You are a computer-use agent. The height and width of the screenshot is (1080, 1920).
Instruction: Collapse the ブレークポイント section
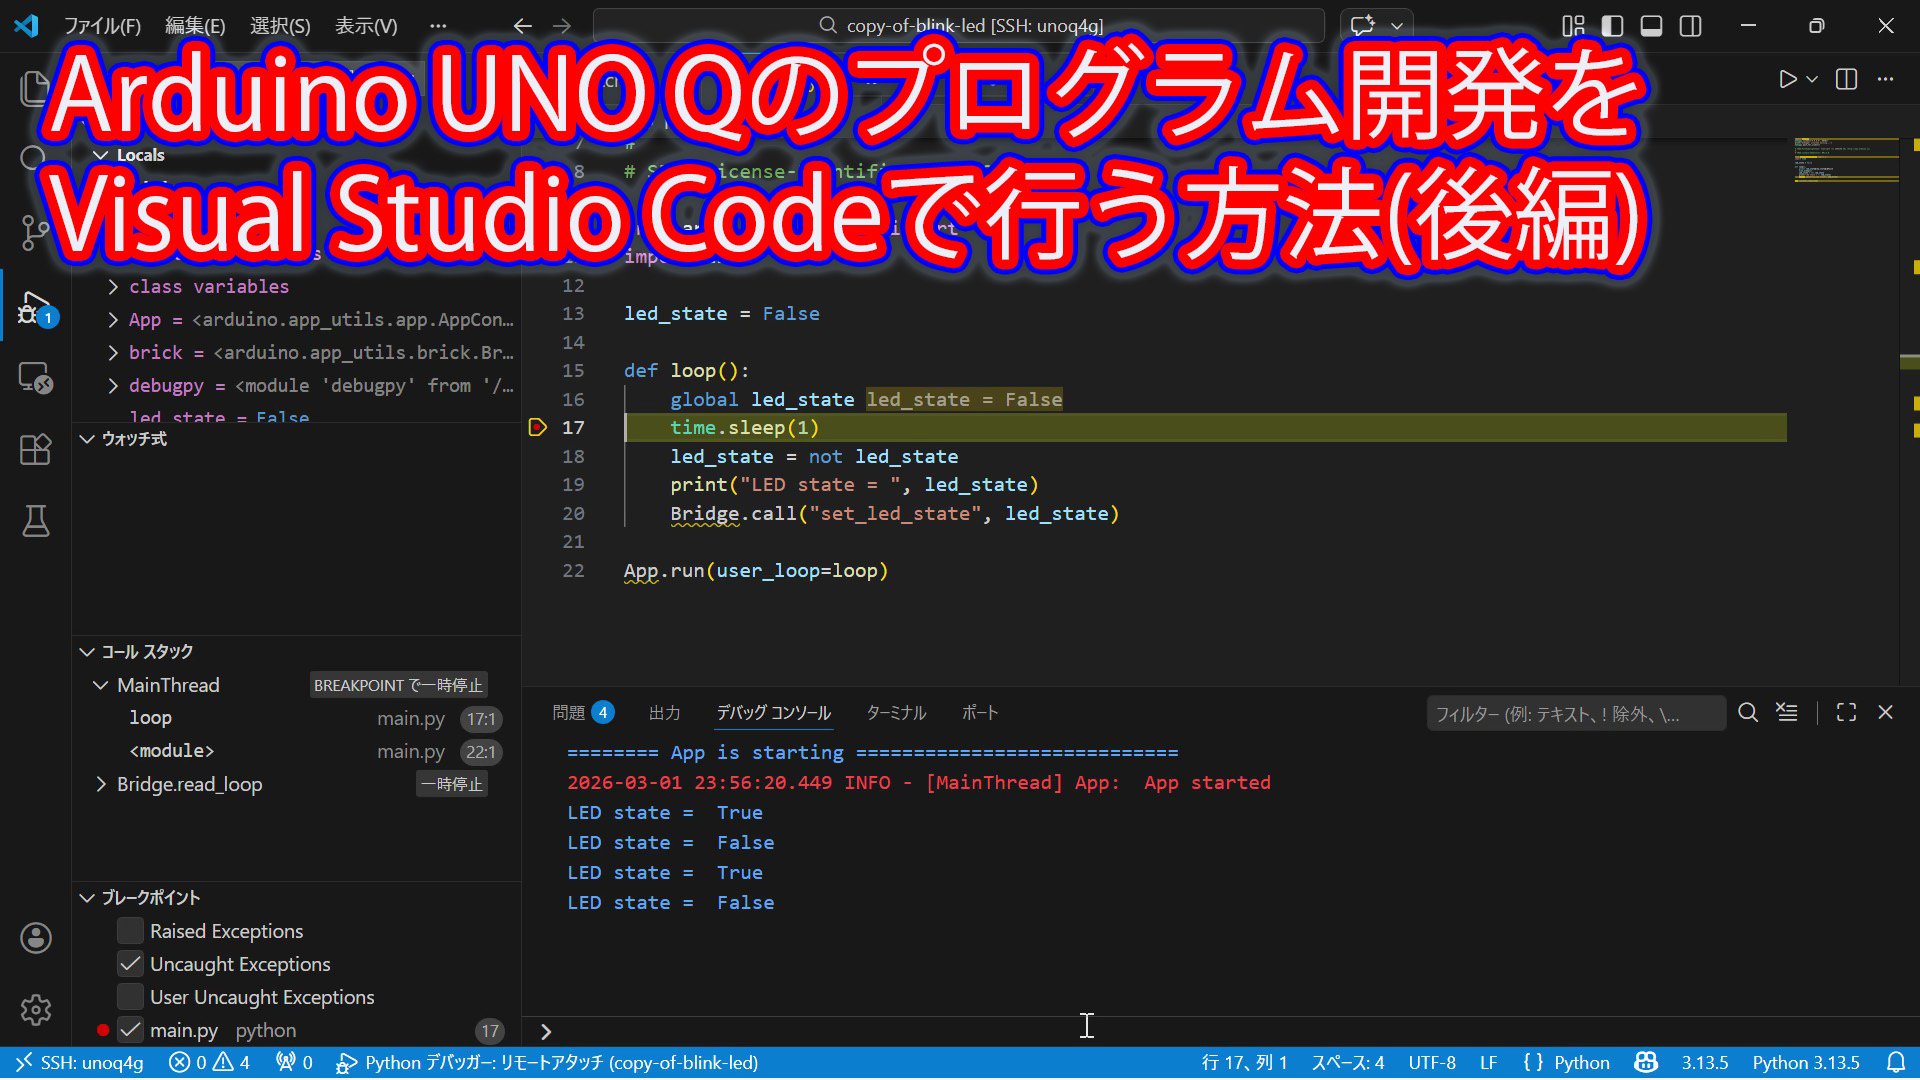[x=88, y=898]
